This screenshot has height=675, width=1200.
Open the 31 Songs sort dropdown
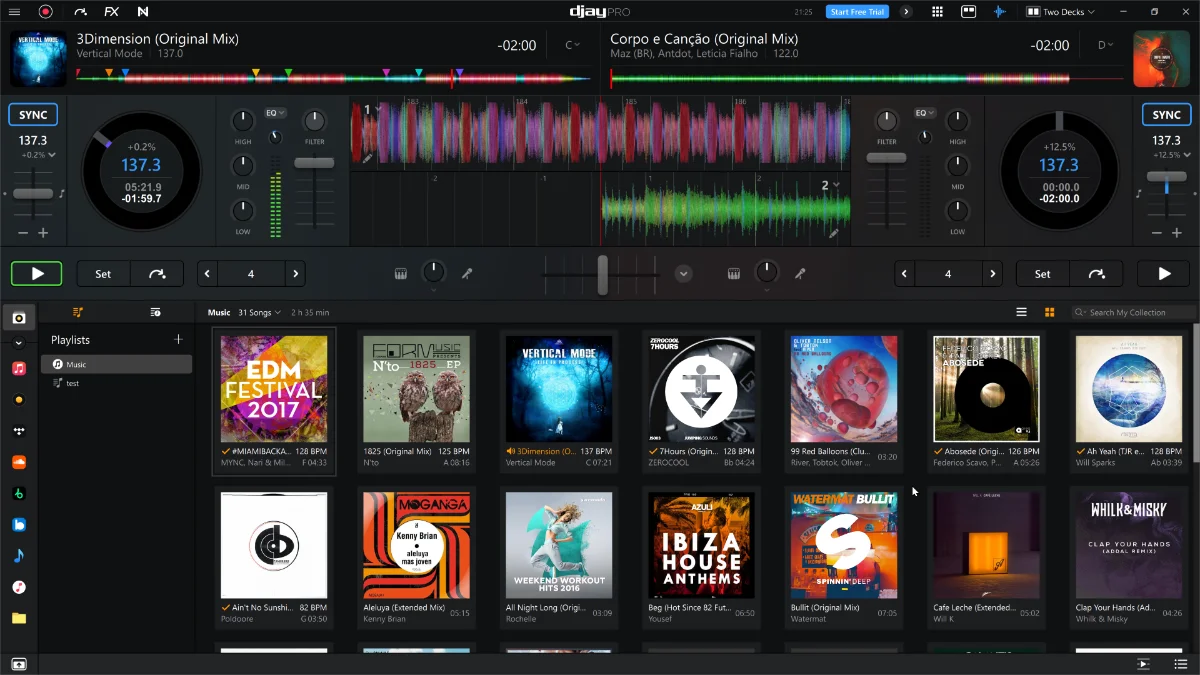259,313
